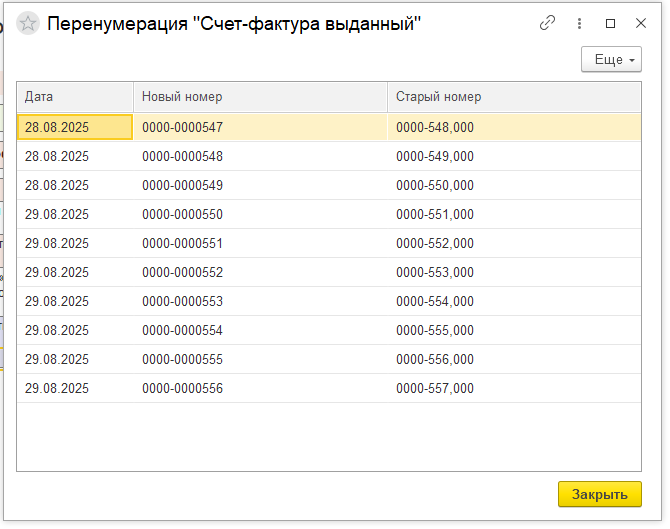Open the three-dot window options menu
The image size is (670, 529).
[x=579, y=23]
